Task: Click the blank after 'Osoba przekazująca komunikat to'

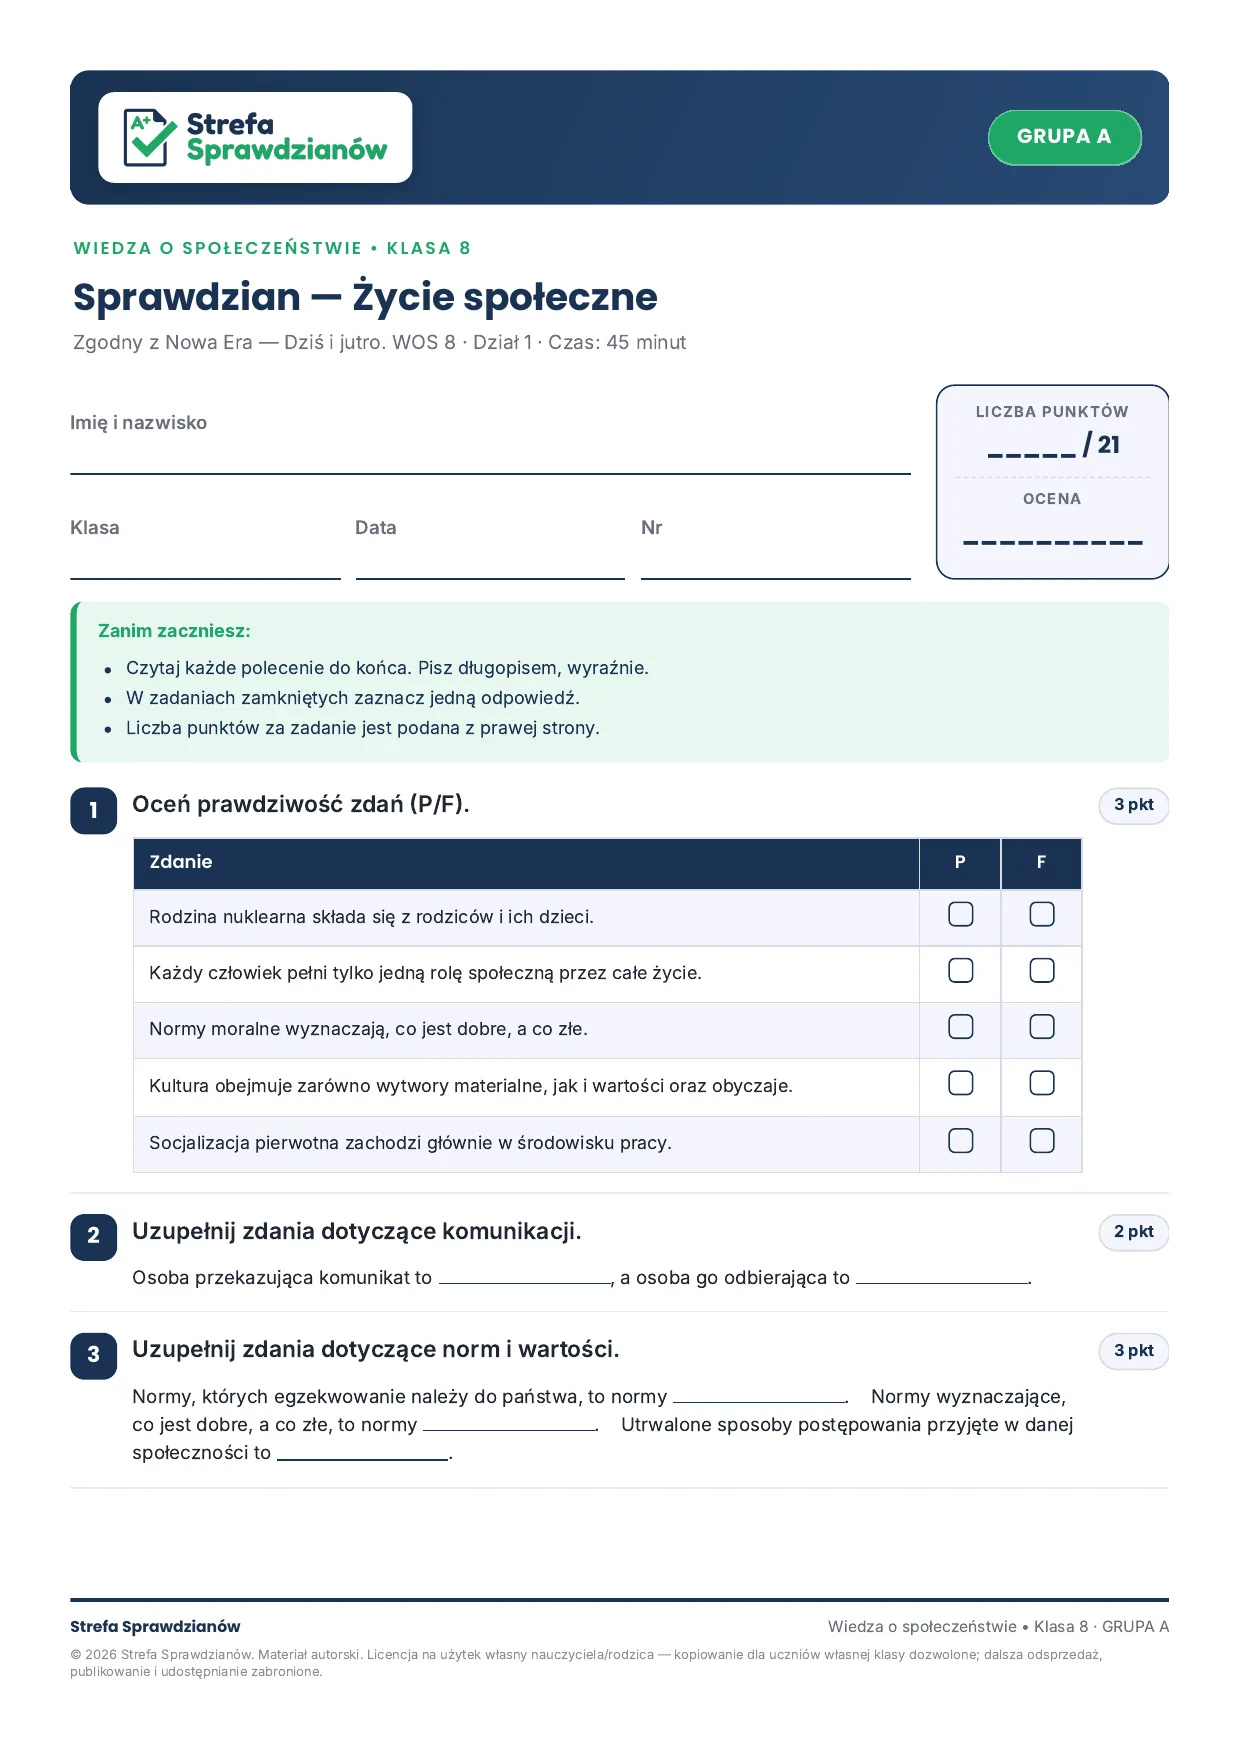Action: pyautogui.click(x=525, y=1276)
